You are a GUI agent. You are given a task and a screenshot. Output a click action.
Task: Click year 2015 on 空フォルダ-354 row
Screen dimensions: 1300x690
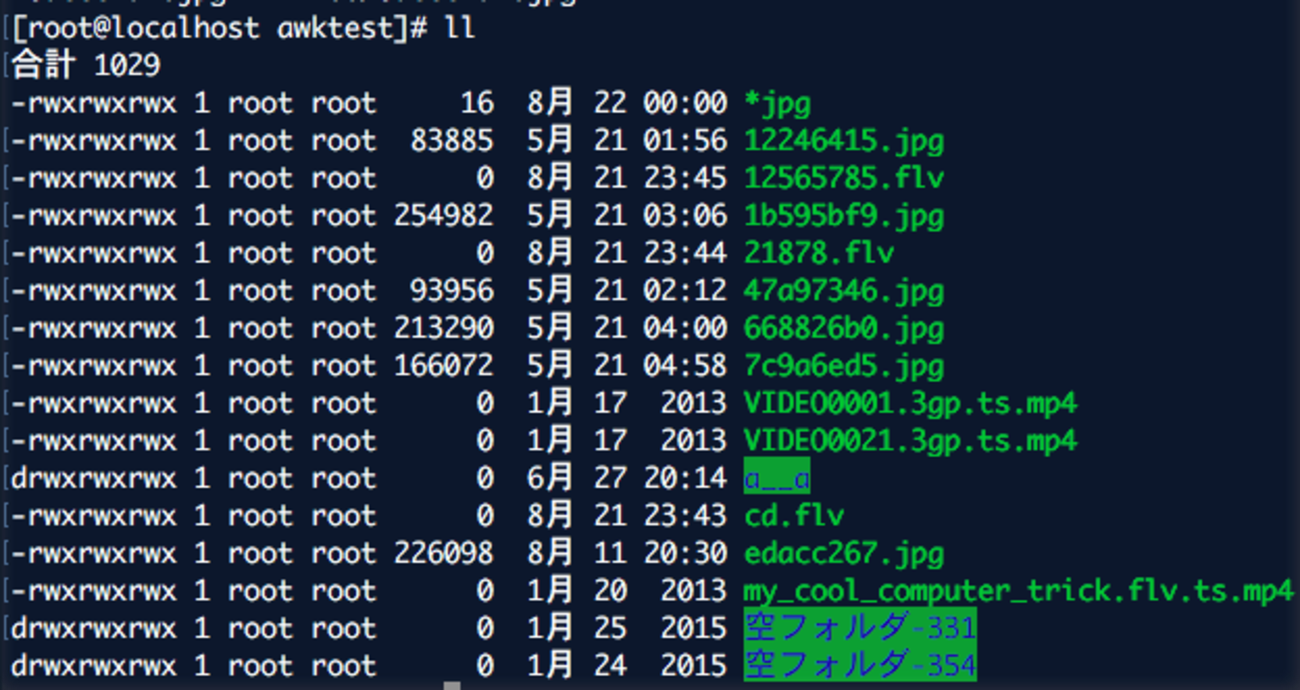(694, 665)
